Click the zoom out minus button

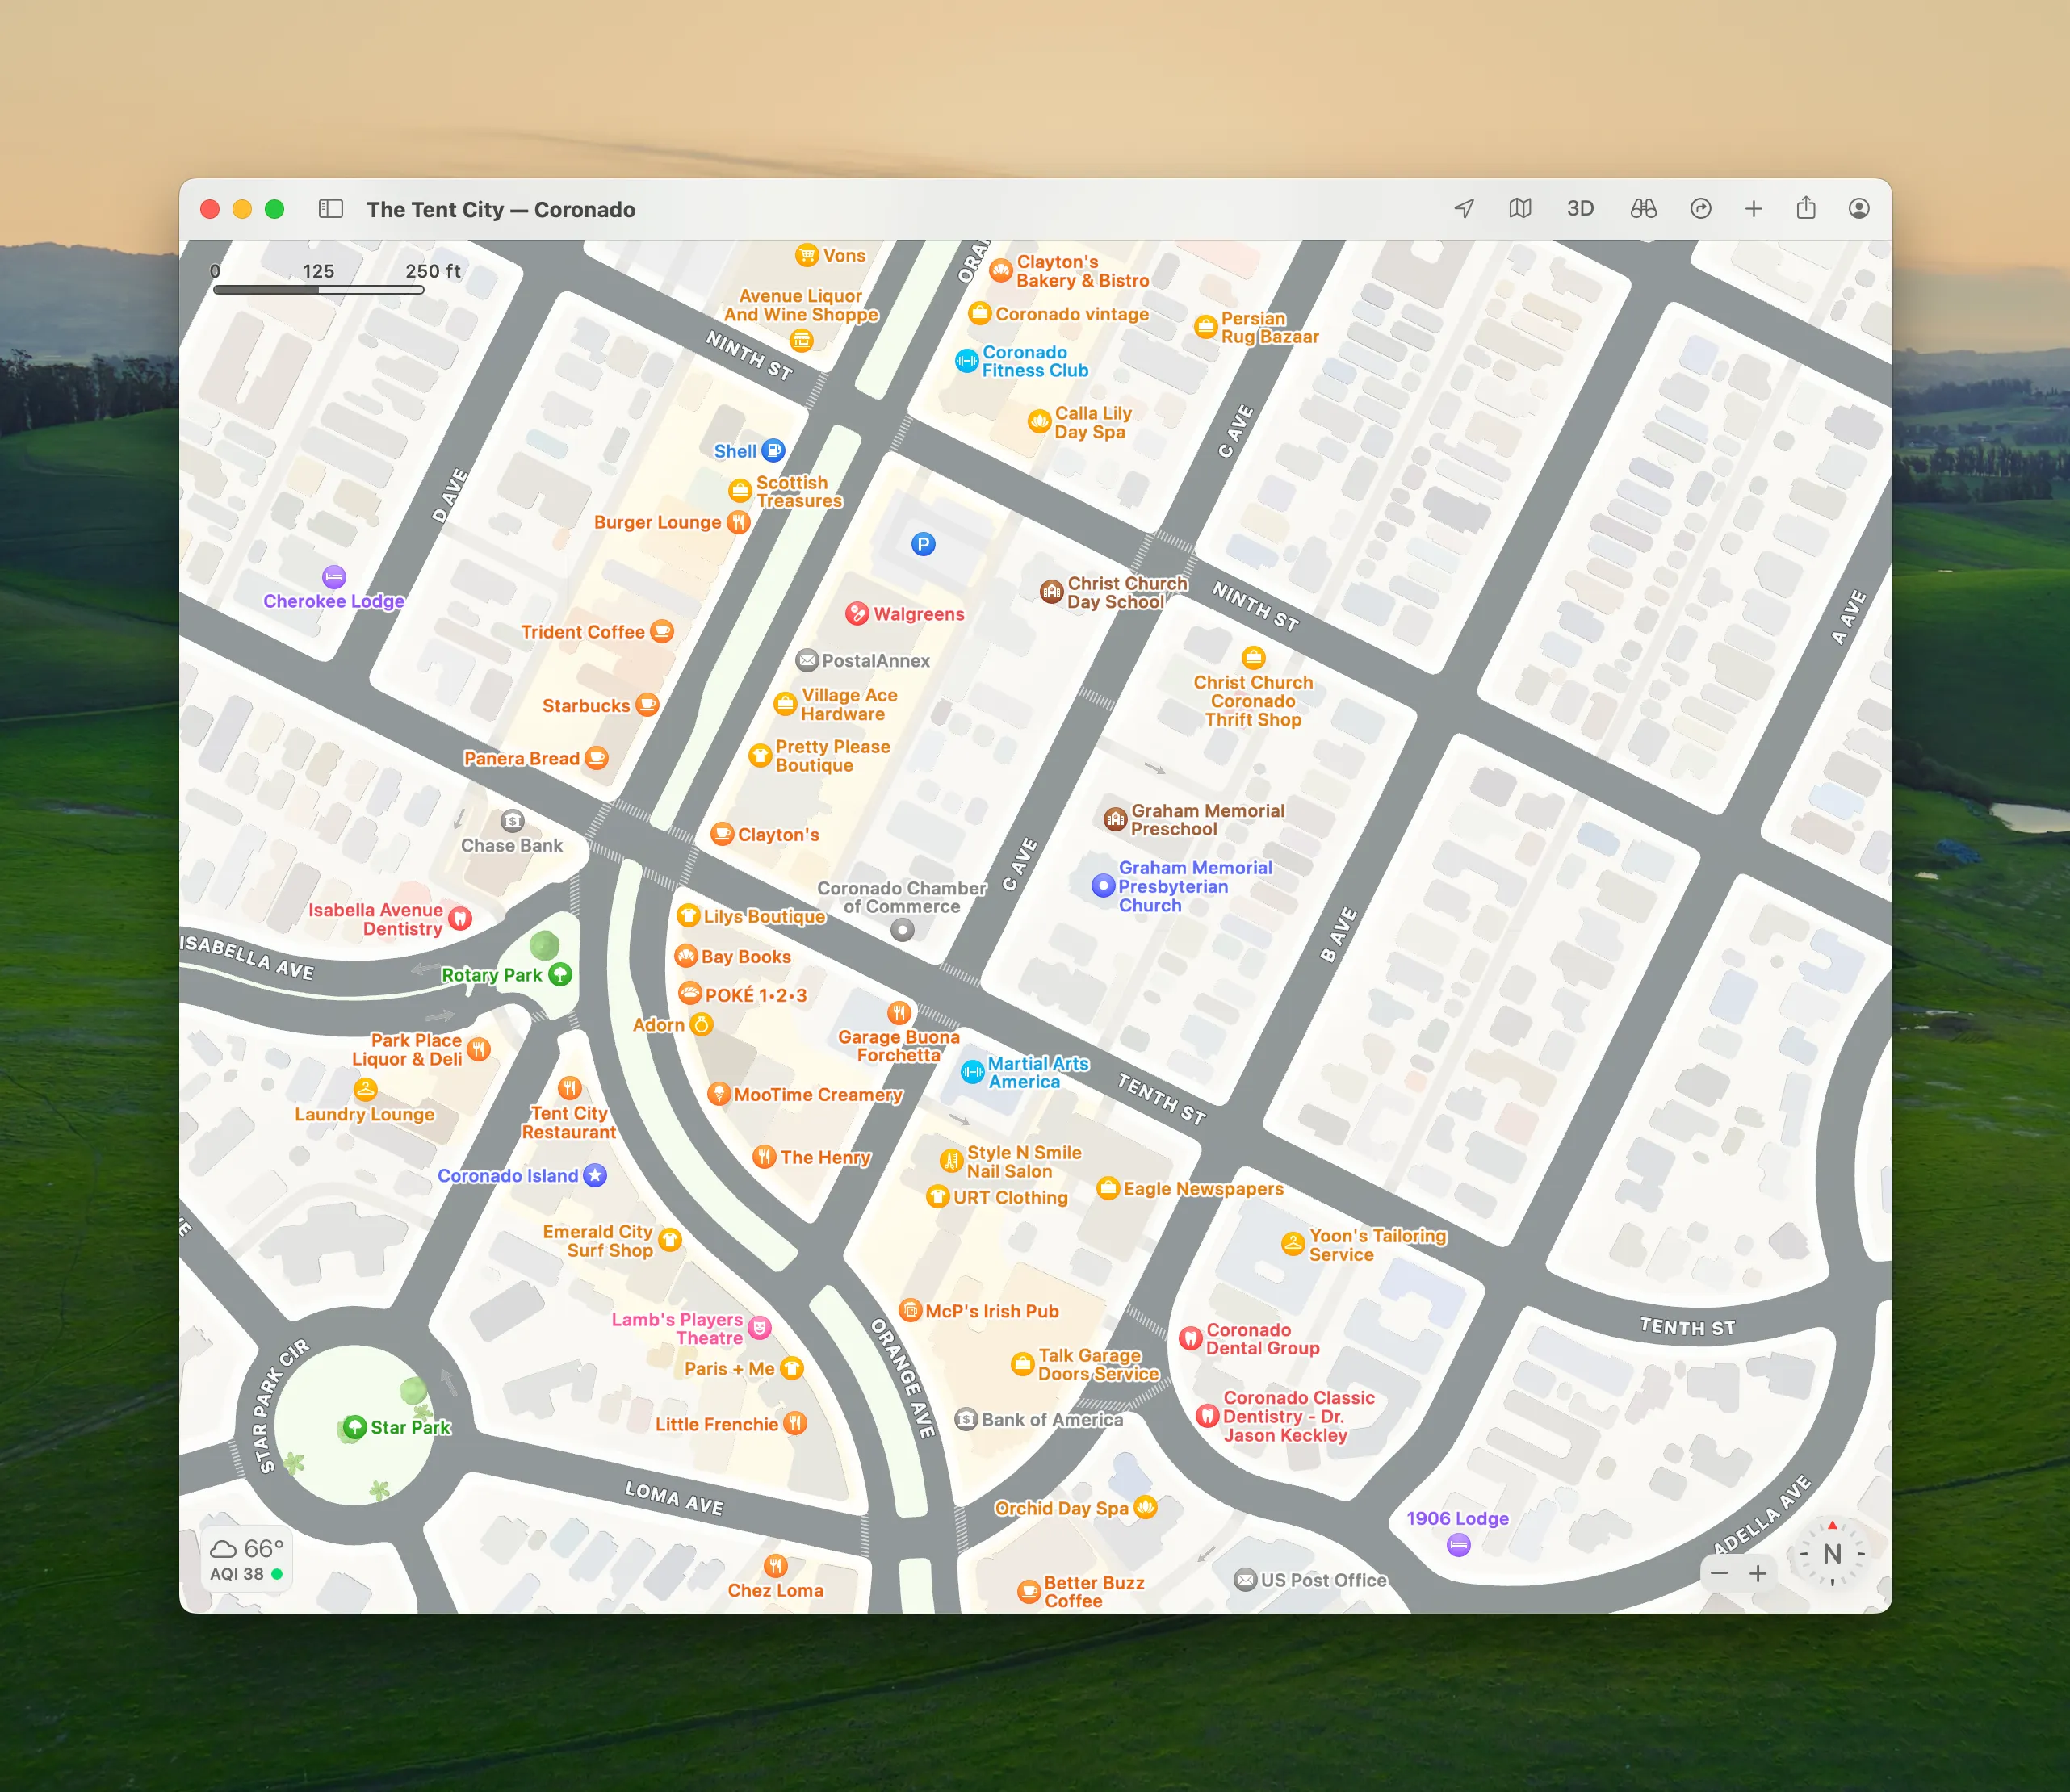(x=1719, y=1573)
